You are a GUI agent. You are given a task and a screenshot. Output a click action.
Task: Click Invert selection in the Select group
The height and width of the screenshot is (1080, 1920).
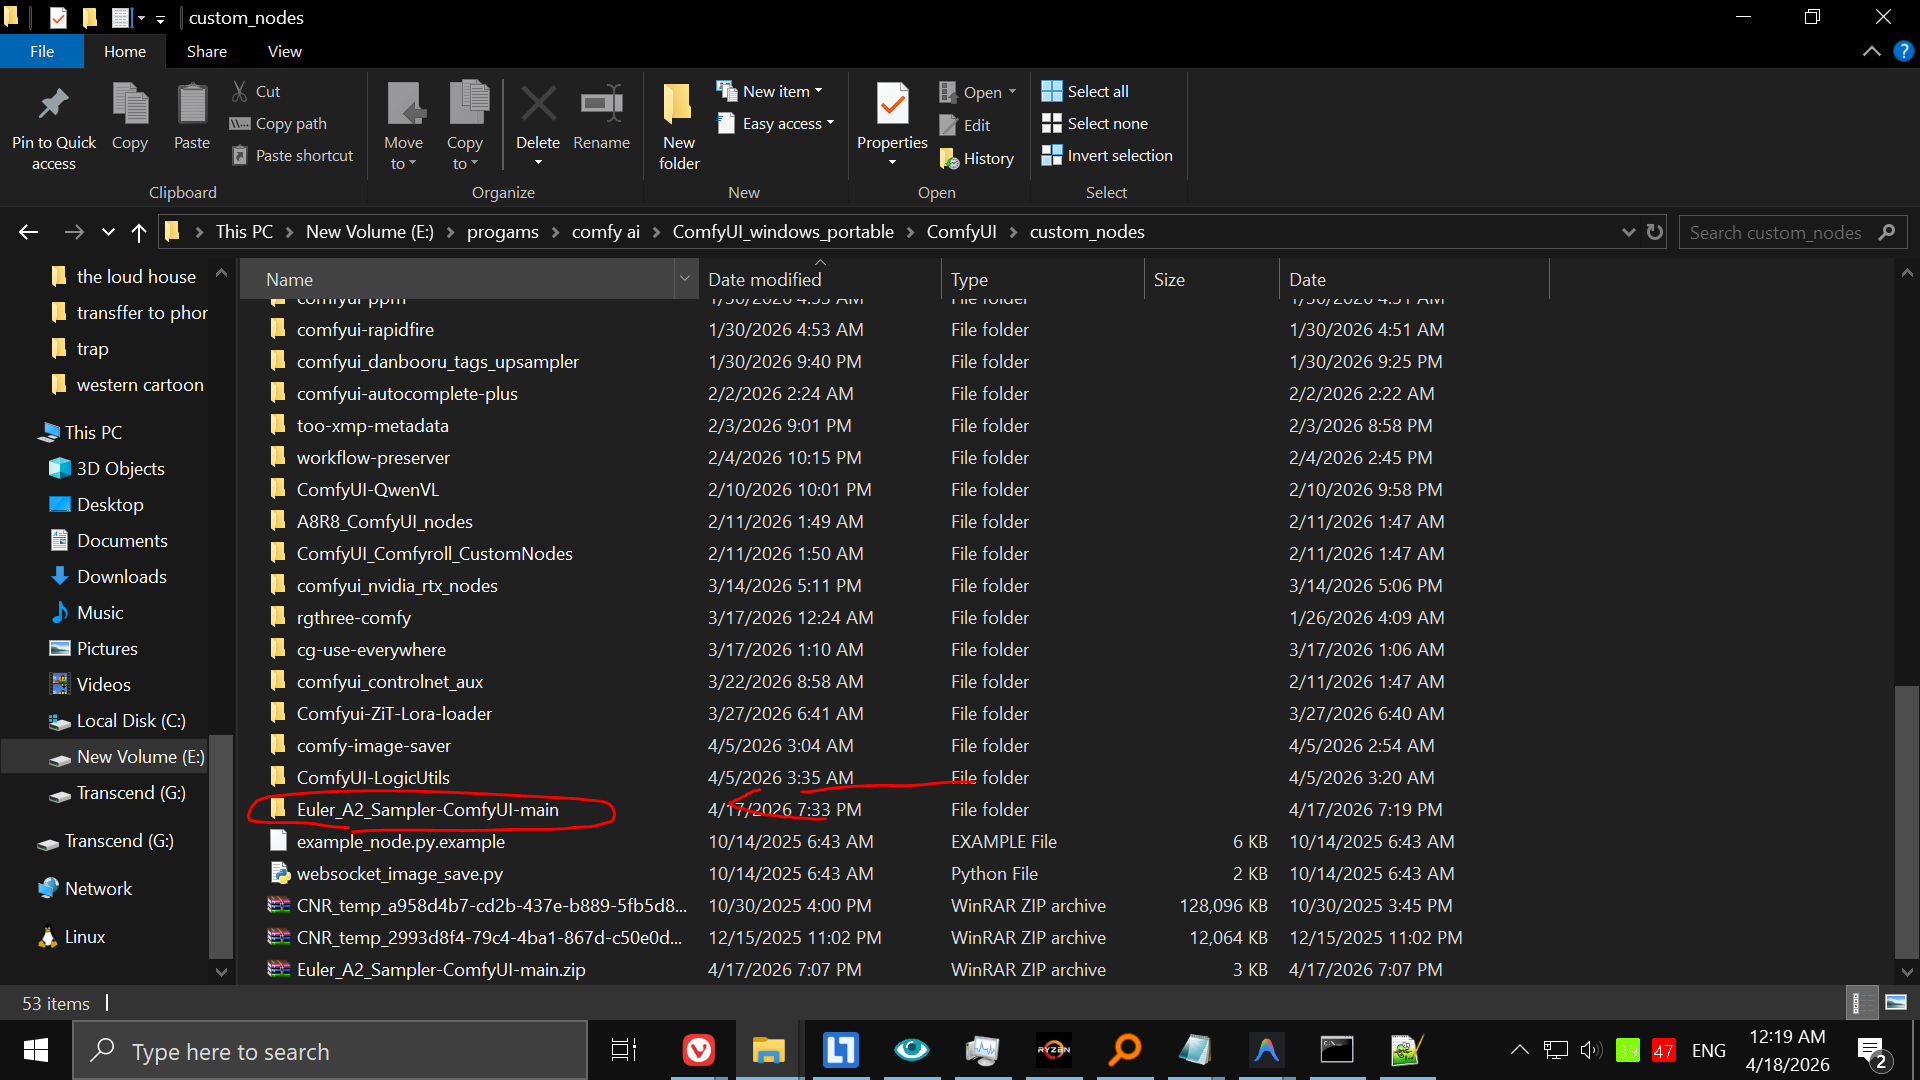(x=1106, y=155)
